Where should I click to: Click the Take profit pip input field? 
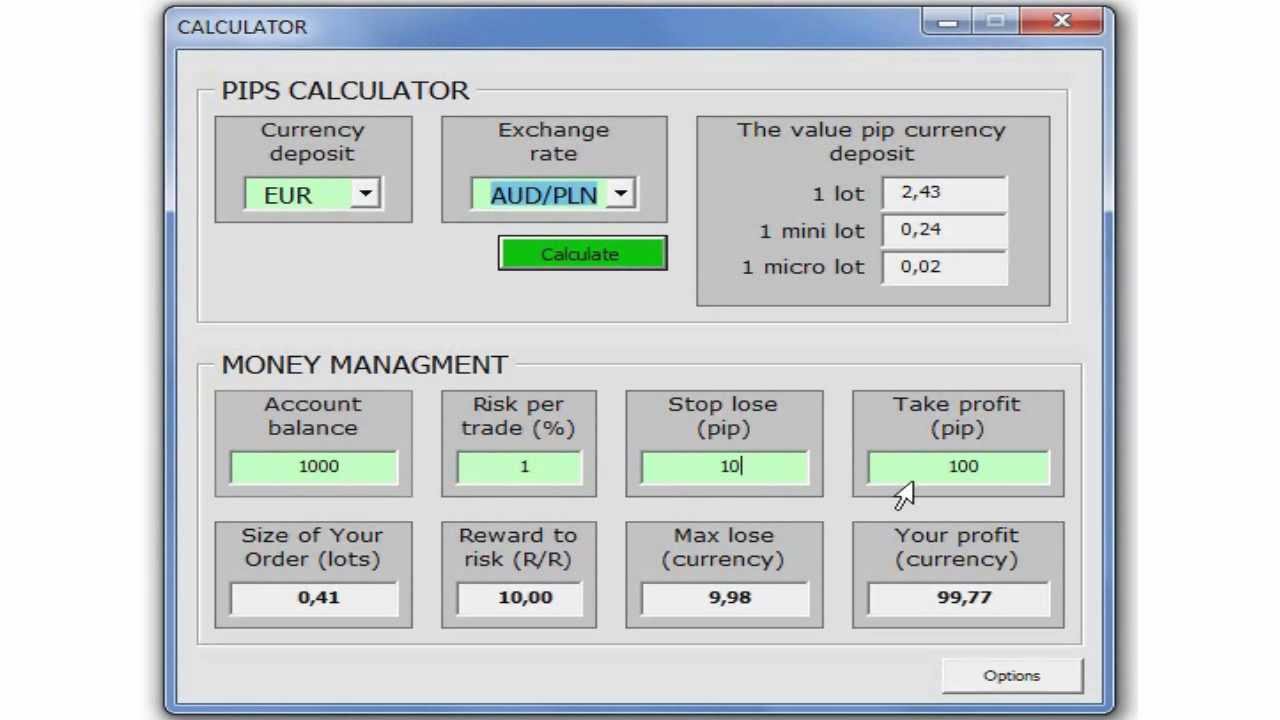(x=958, y=467)
